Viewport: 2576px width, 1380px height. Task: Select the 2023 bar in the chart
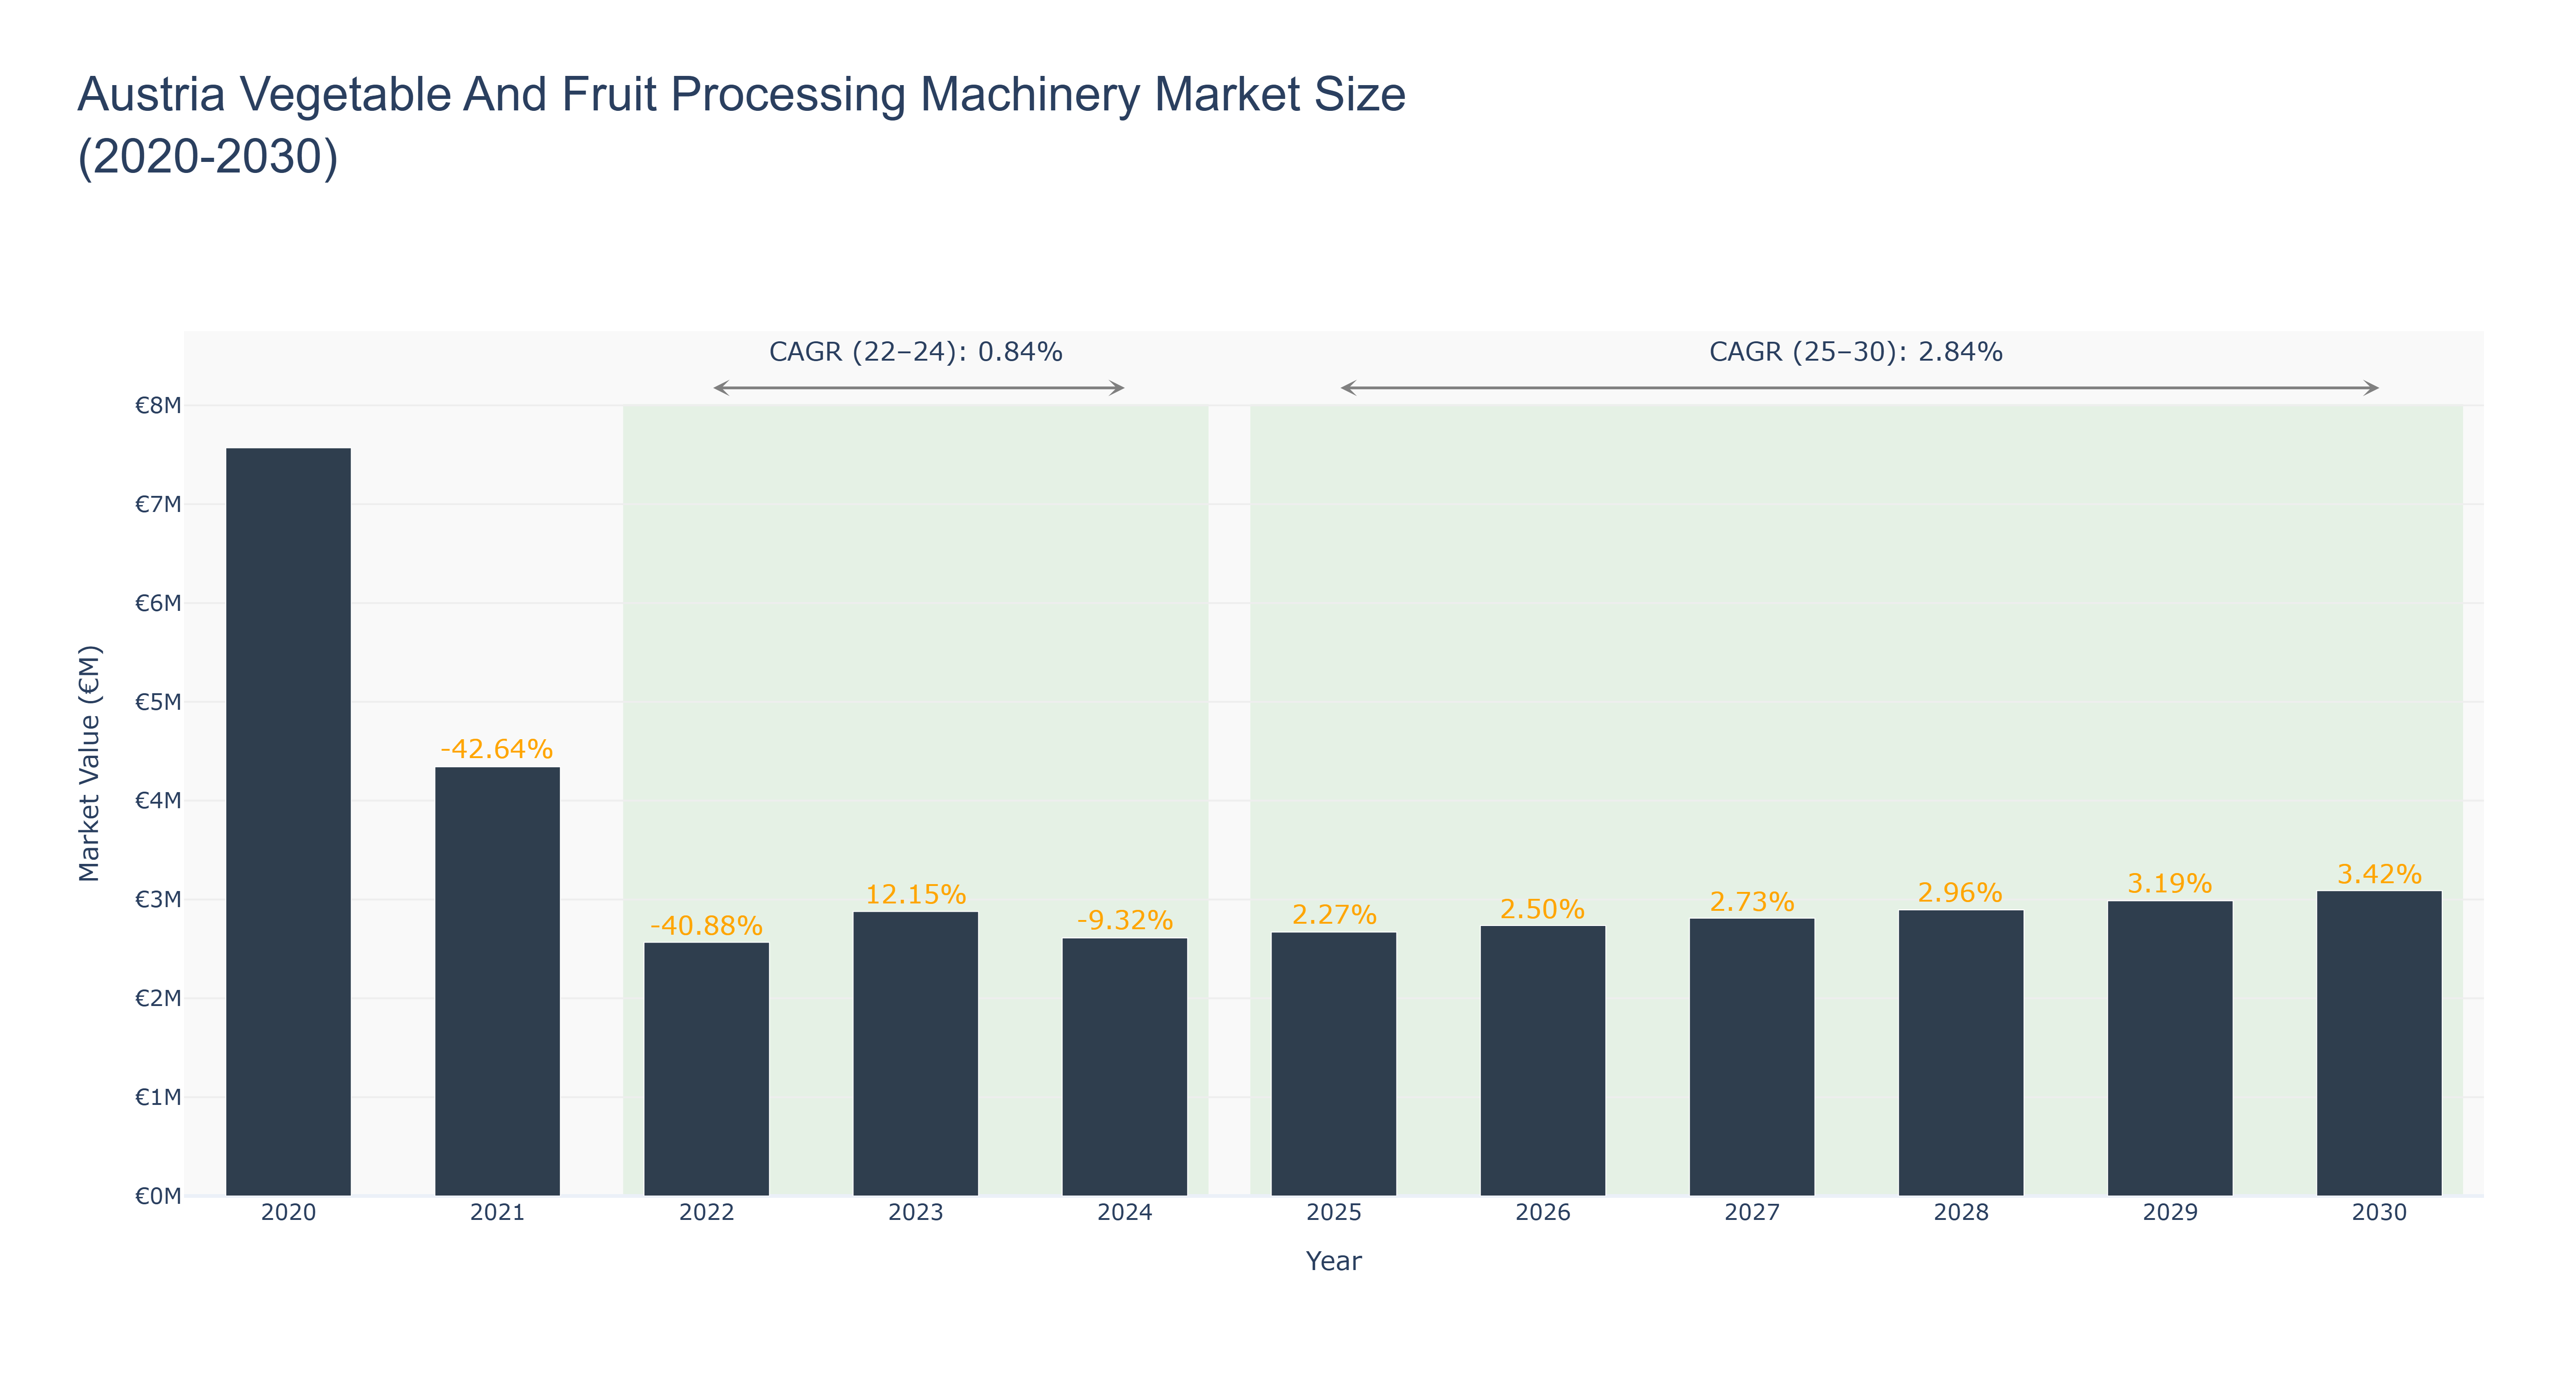[x=915, y=1053]
